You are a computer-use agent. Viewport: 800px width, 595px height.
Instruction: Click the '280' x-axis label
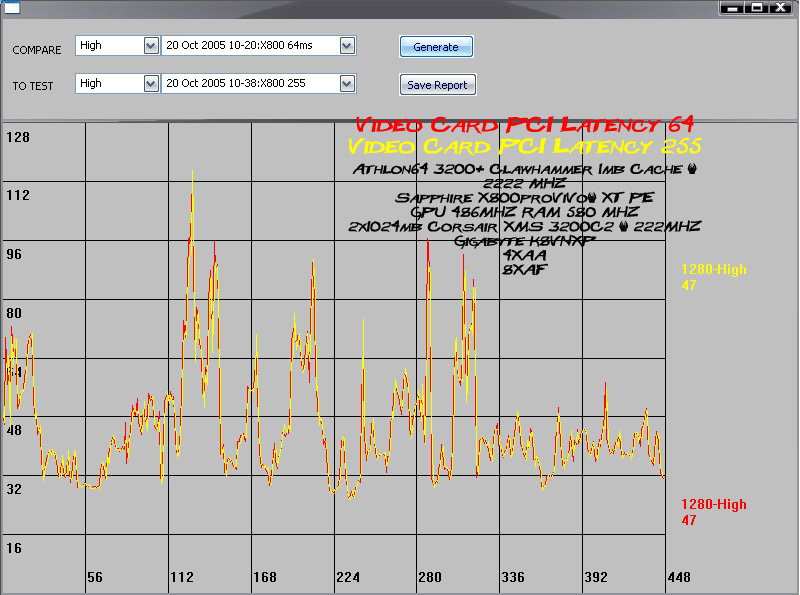coord(430,577)
